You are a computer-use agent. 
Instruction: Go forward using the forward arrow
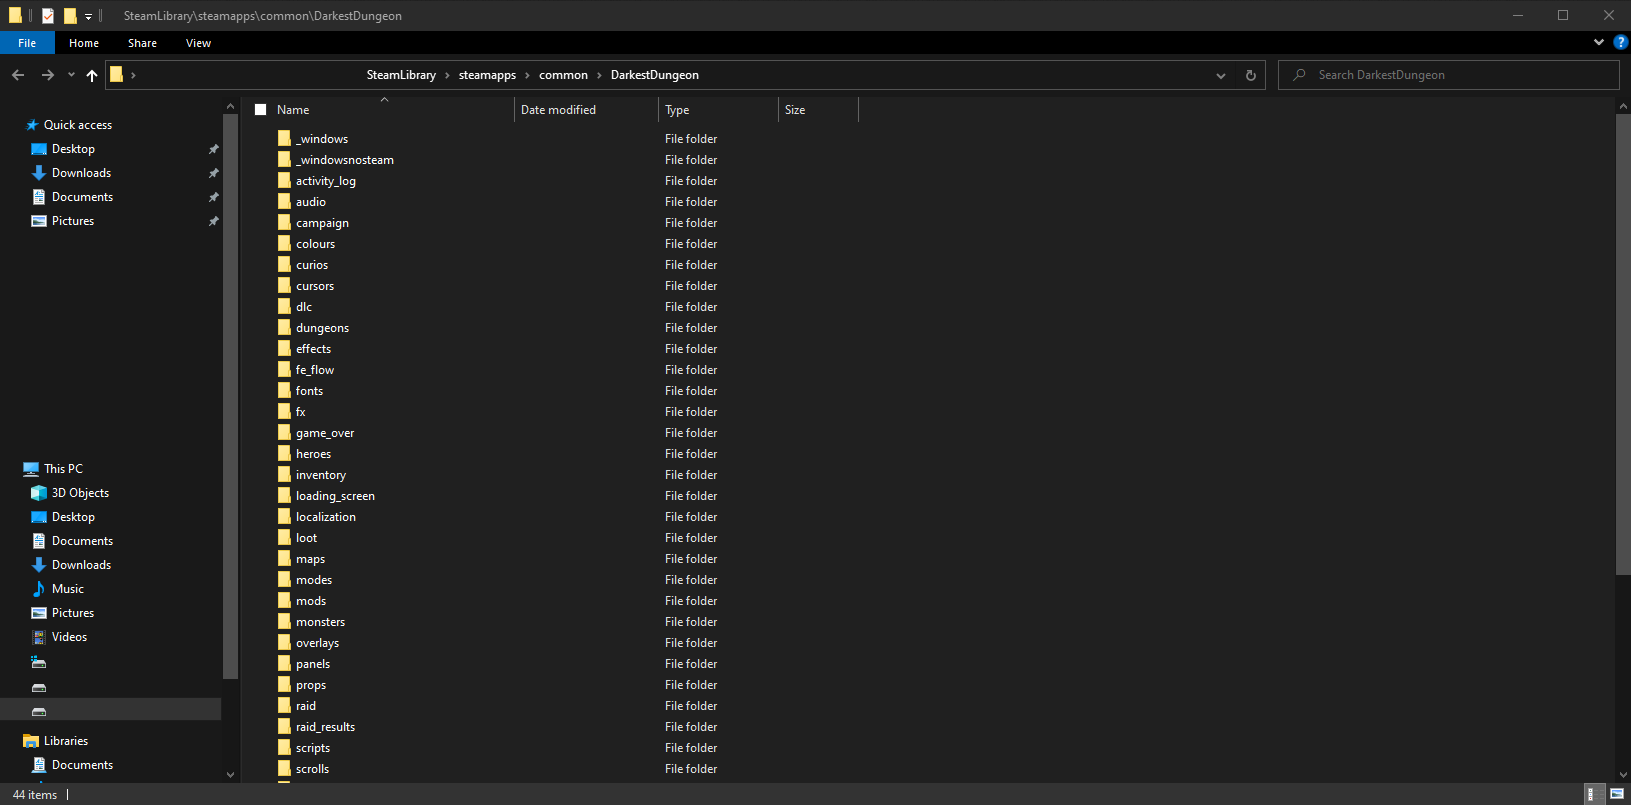pyautogui.click(x=48, y=75)
